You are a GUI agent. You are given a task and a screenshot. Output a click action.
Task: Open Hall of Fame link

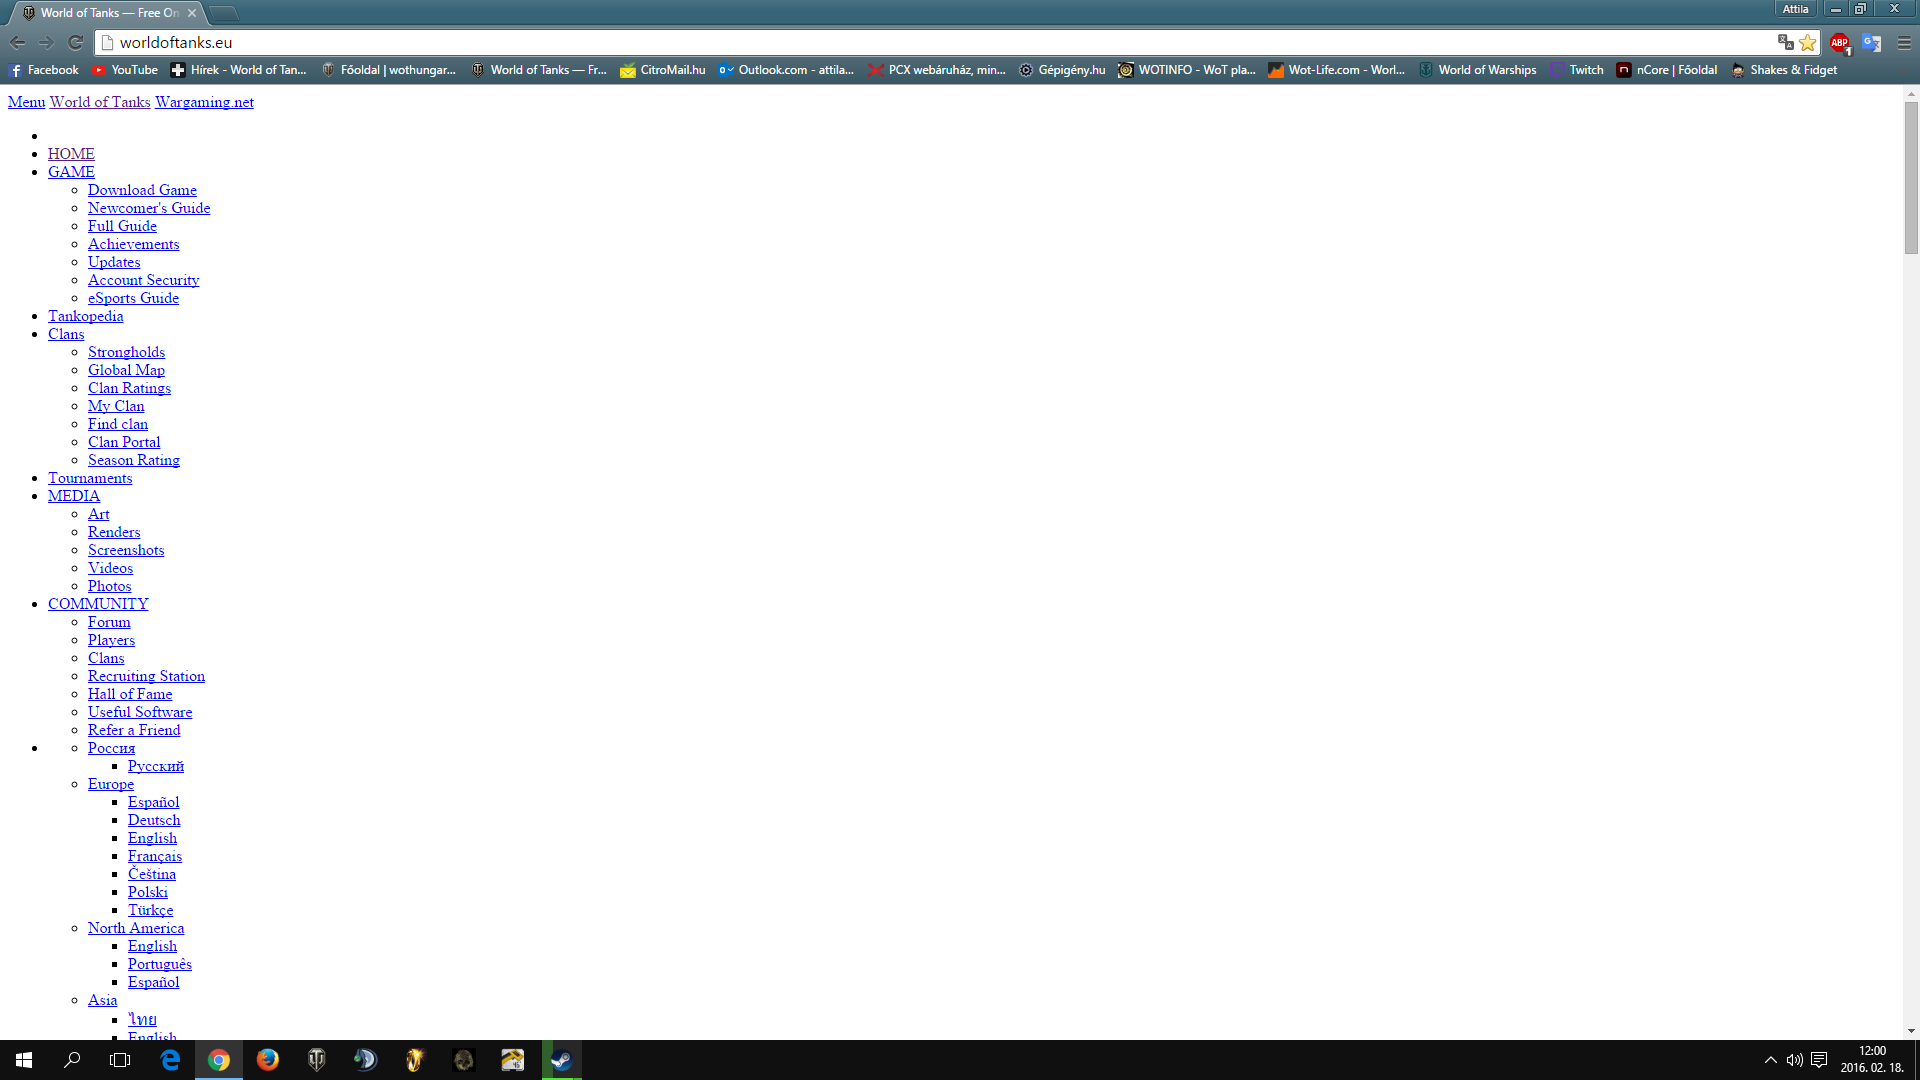click(x=130, y=694)
